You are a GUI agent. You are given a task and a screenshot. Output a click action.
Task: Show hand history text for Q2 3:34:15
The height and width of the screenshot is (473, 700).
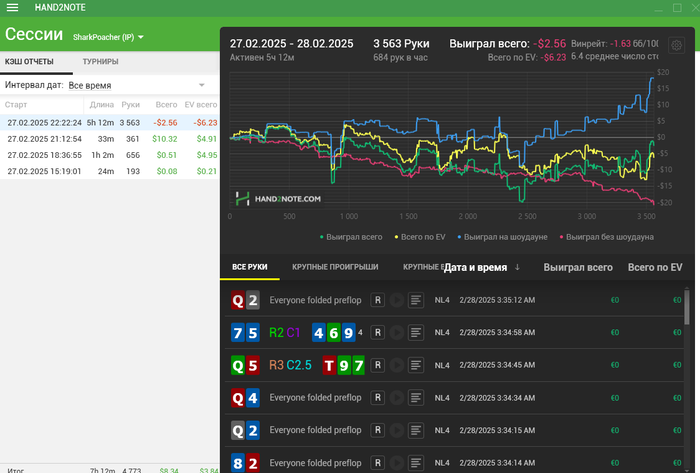click(416, 431)
